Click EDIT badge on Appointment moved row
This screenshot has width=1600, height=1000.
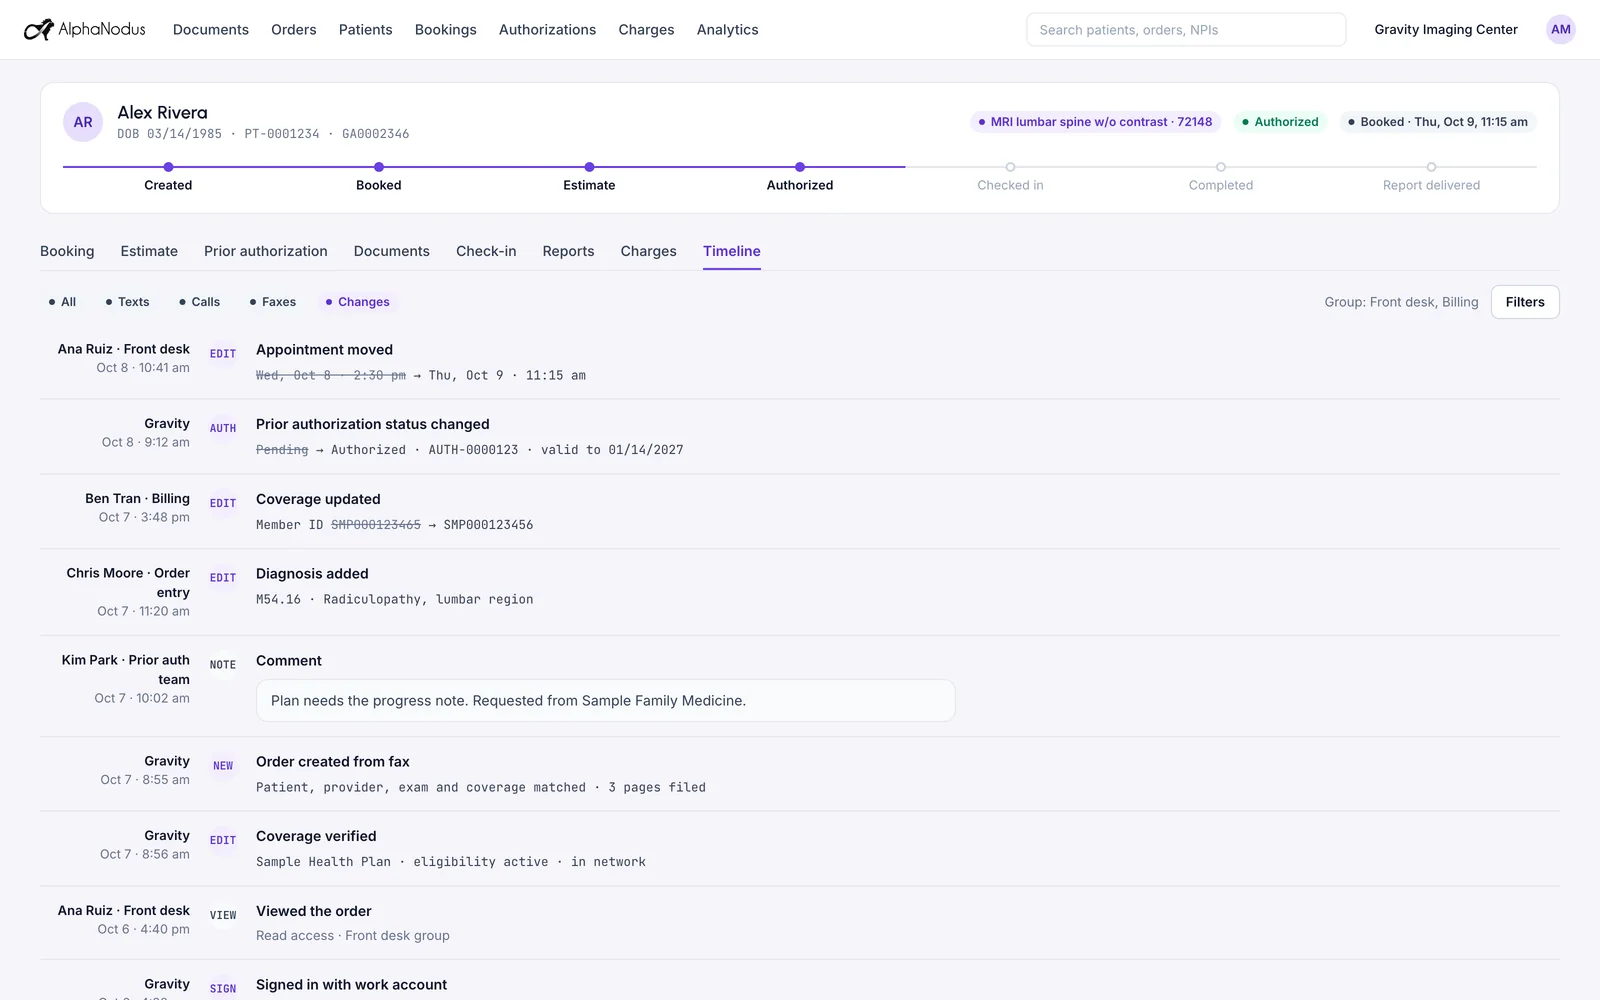(223, 354)
